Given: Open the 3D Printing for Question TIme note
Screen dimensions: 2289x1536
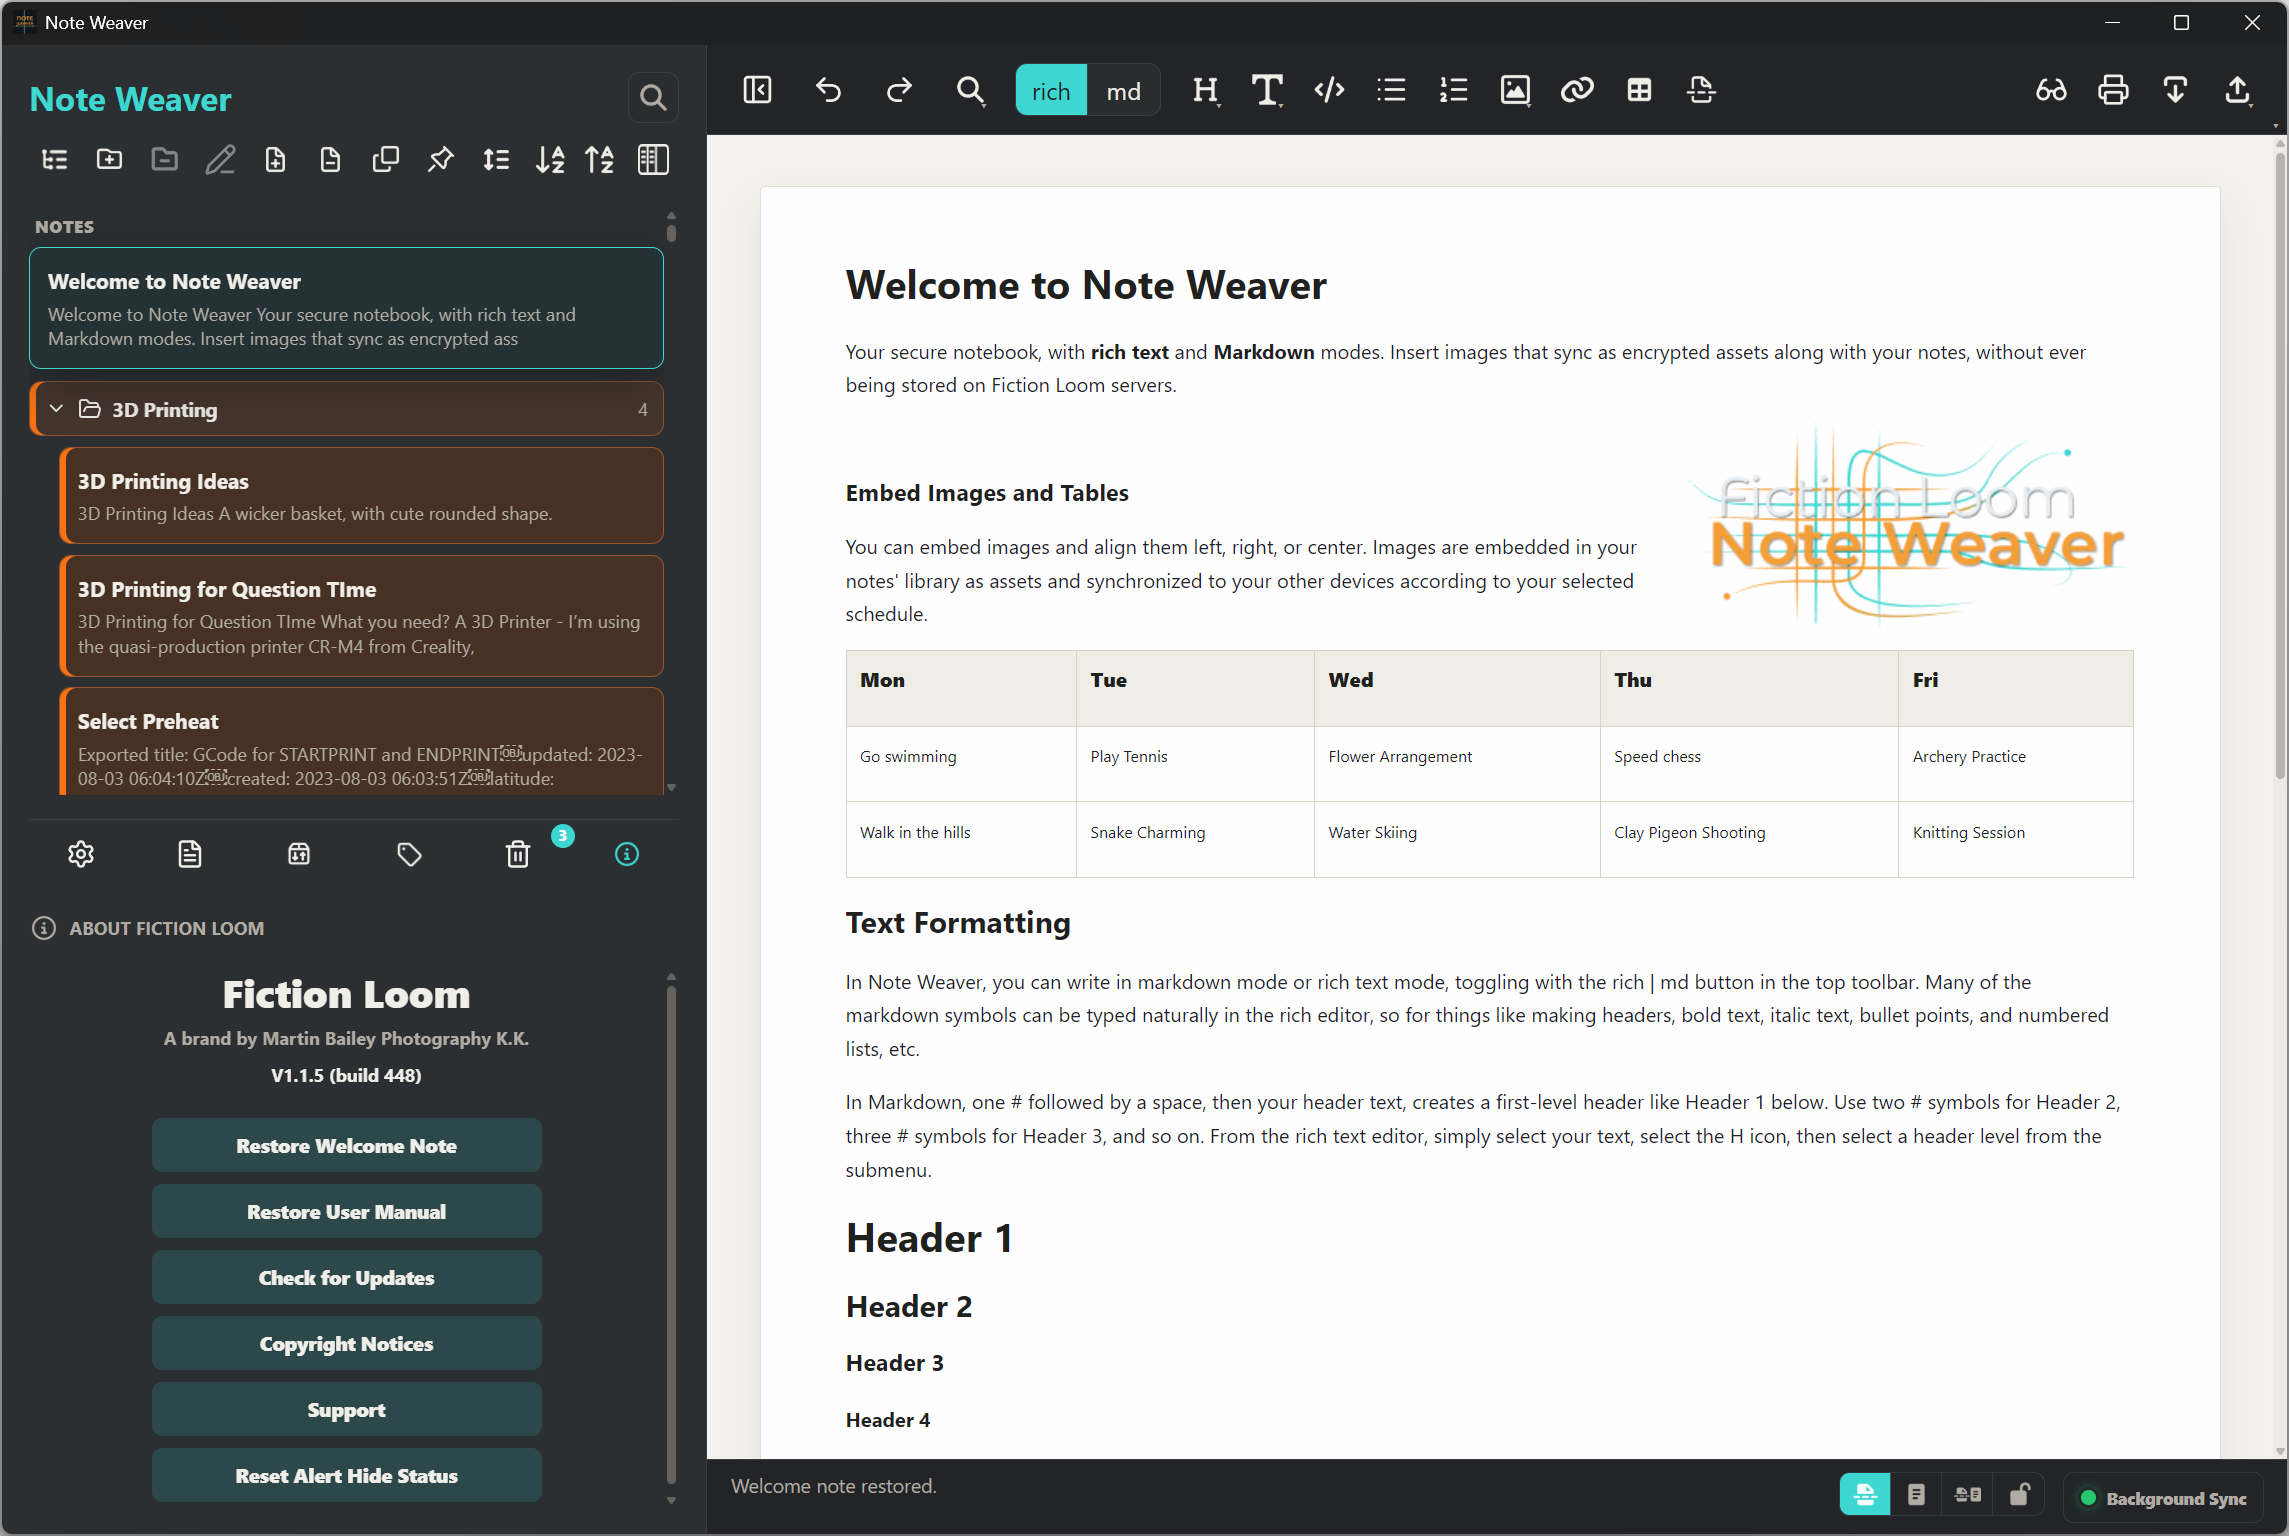Looking at the screenshot, I should [x=361, y=616].
